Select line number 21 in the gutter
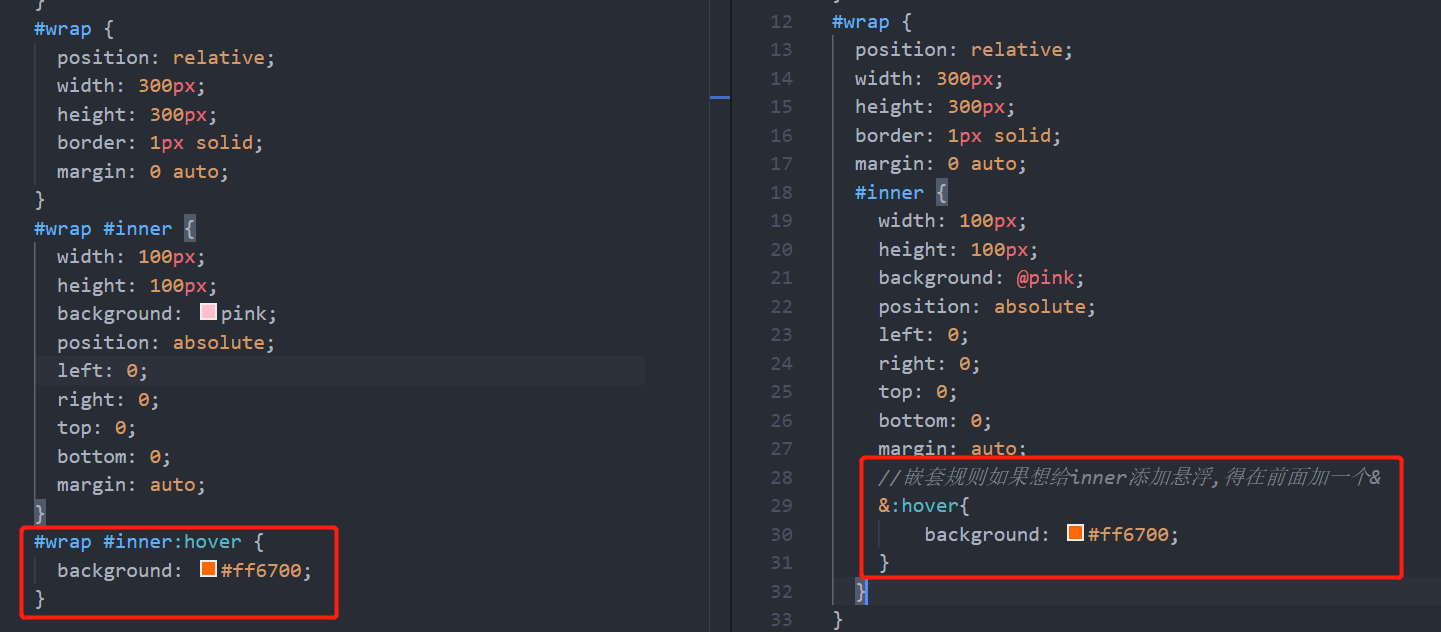1441x632 pixels. point(781,277)
